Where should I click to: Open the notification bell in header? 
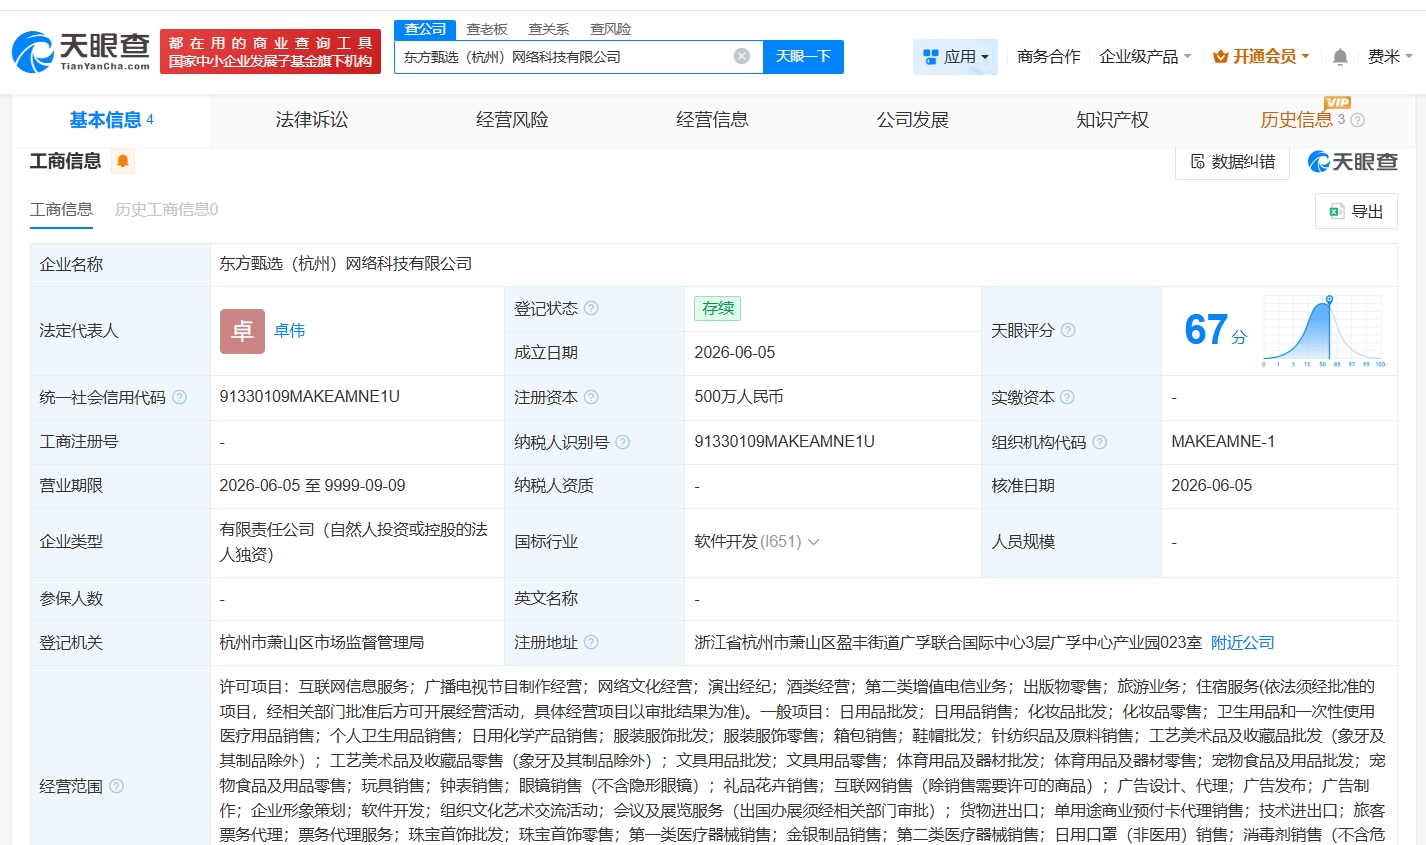point(1340,57)
